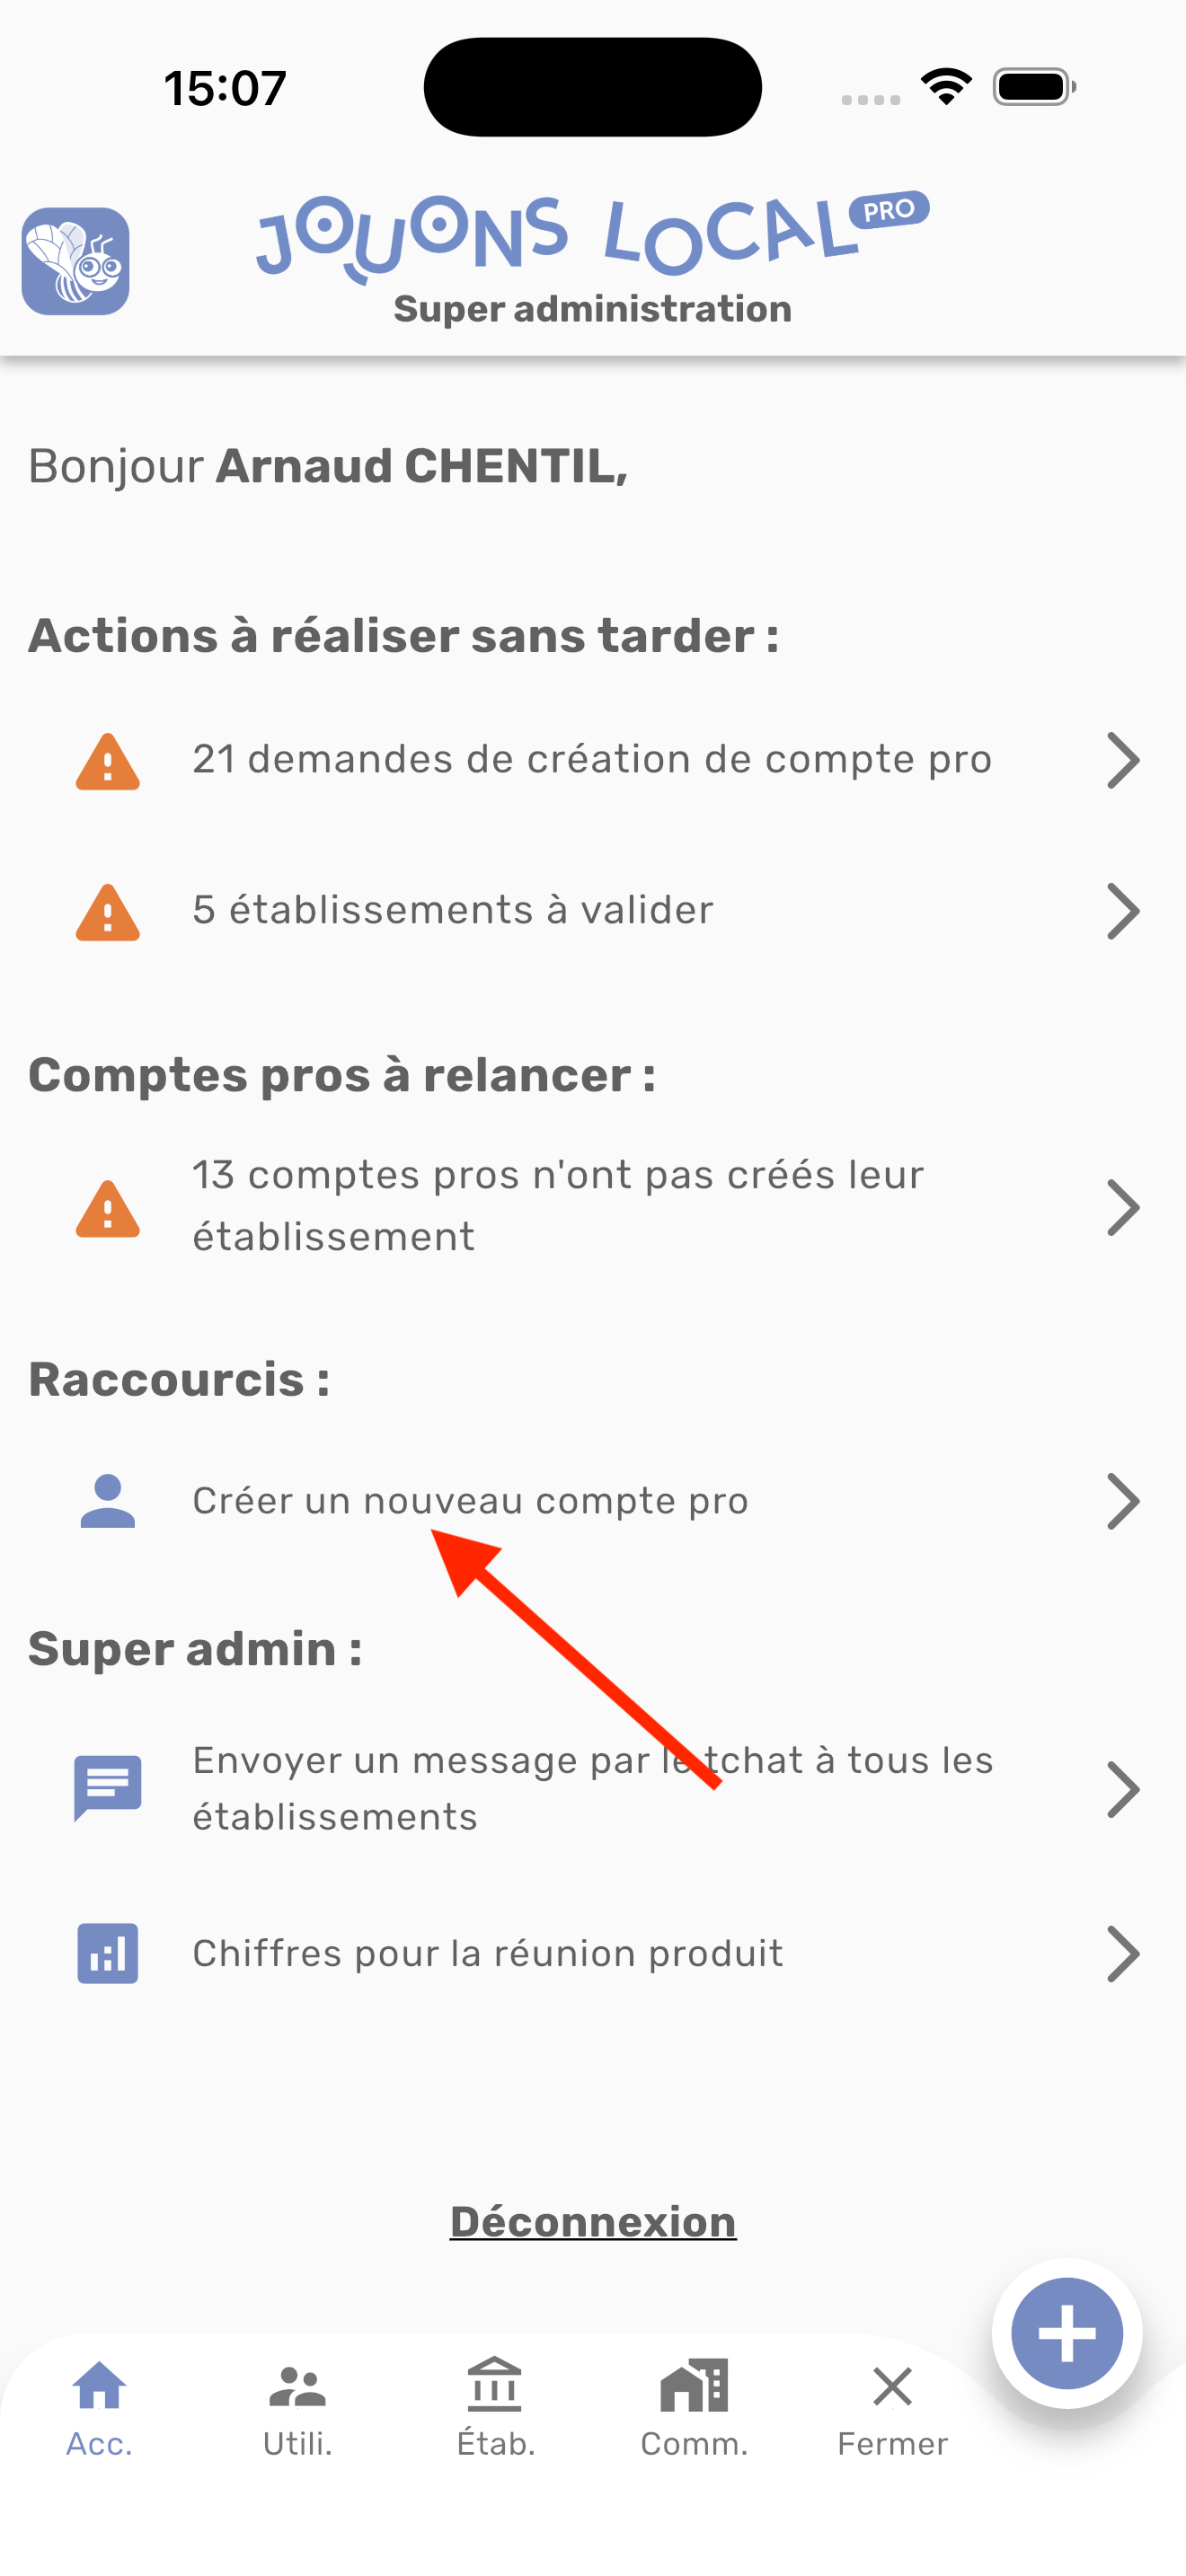Open chevron for 5 établissements à valider
This screenshot has width=1186, height=2576.
coord(1124,912)
